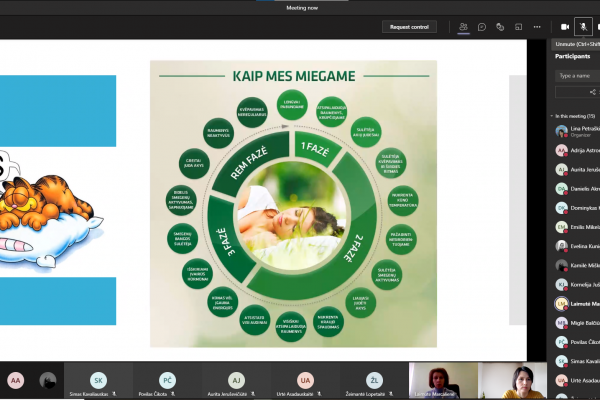Select the Simas Kavaliauskas video tile
Viewport: 600px width, 400px height.
pos(98,380)
